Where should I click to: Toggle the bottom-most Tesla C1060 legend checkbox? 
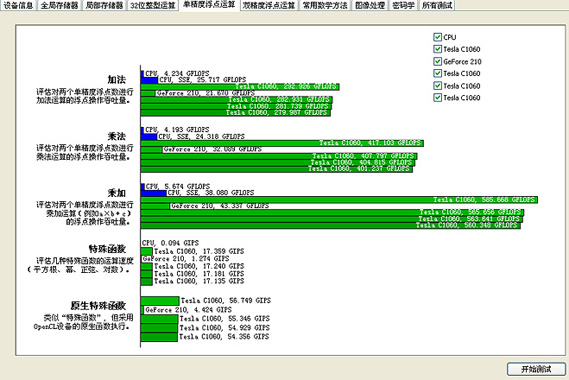point(437,98)
